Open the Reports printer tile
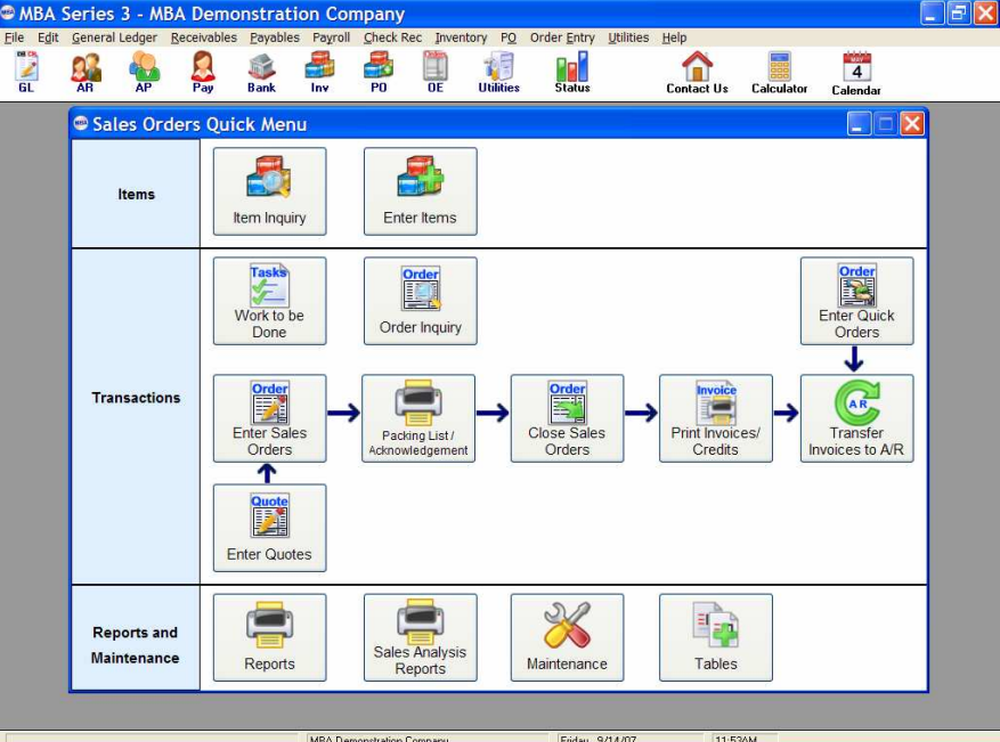 [x=270, y=638]
